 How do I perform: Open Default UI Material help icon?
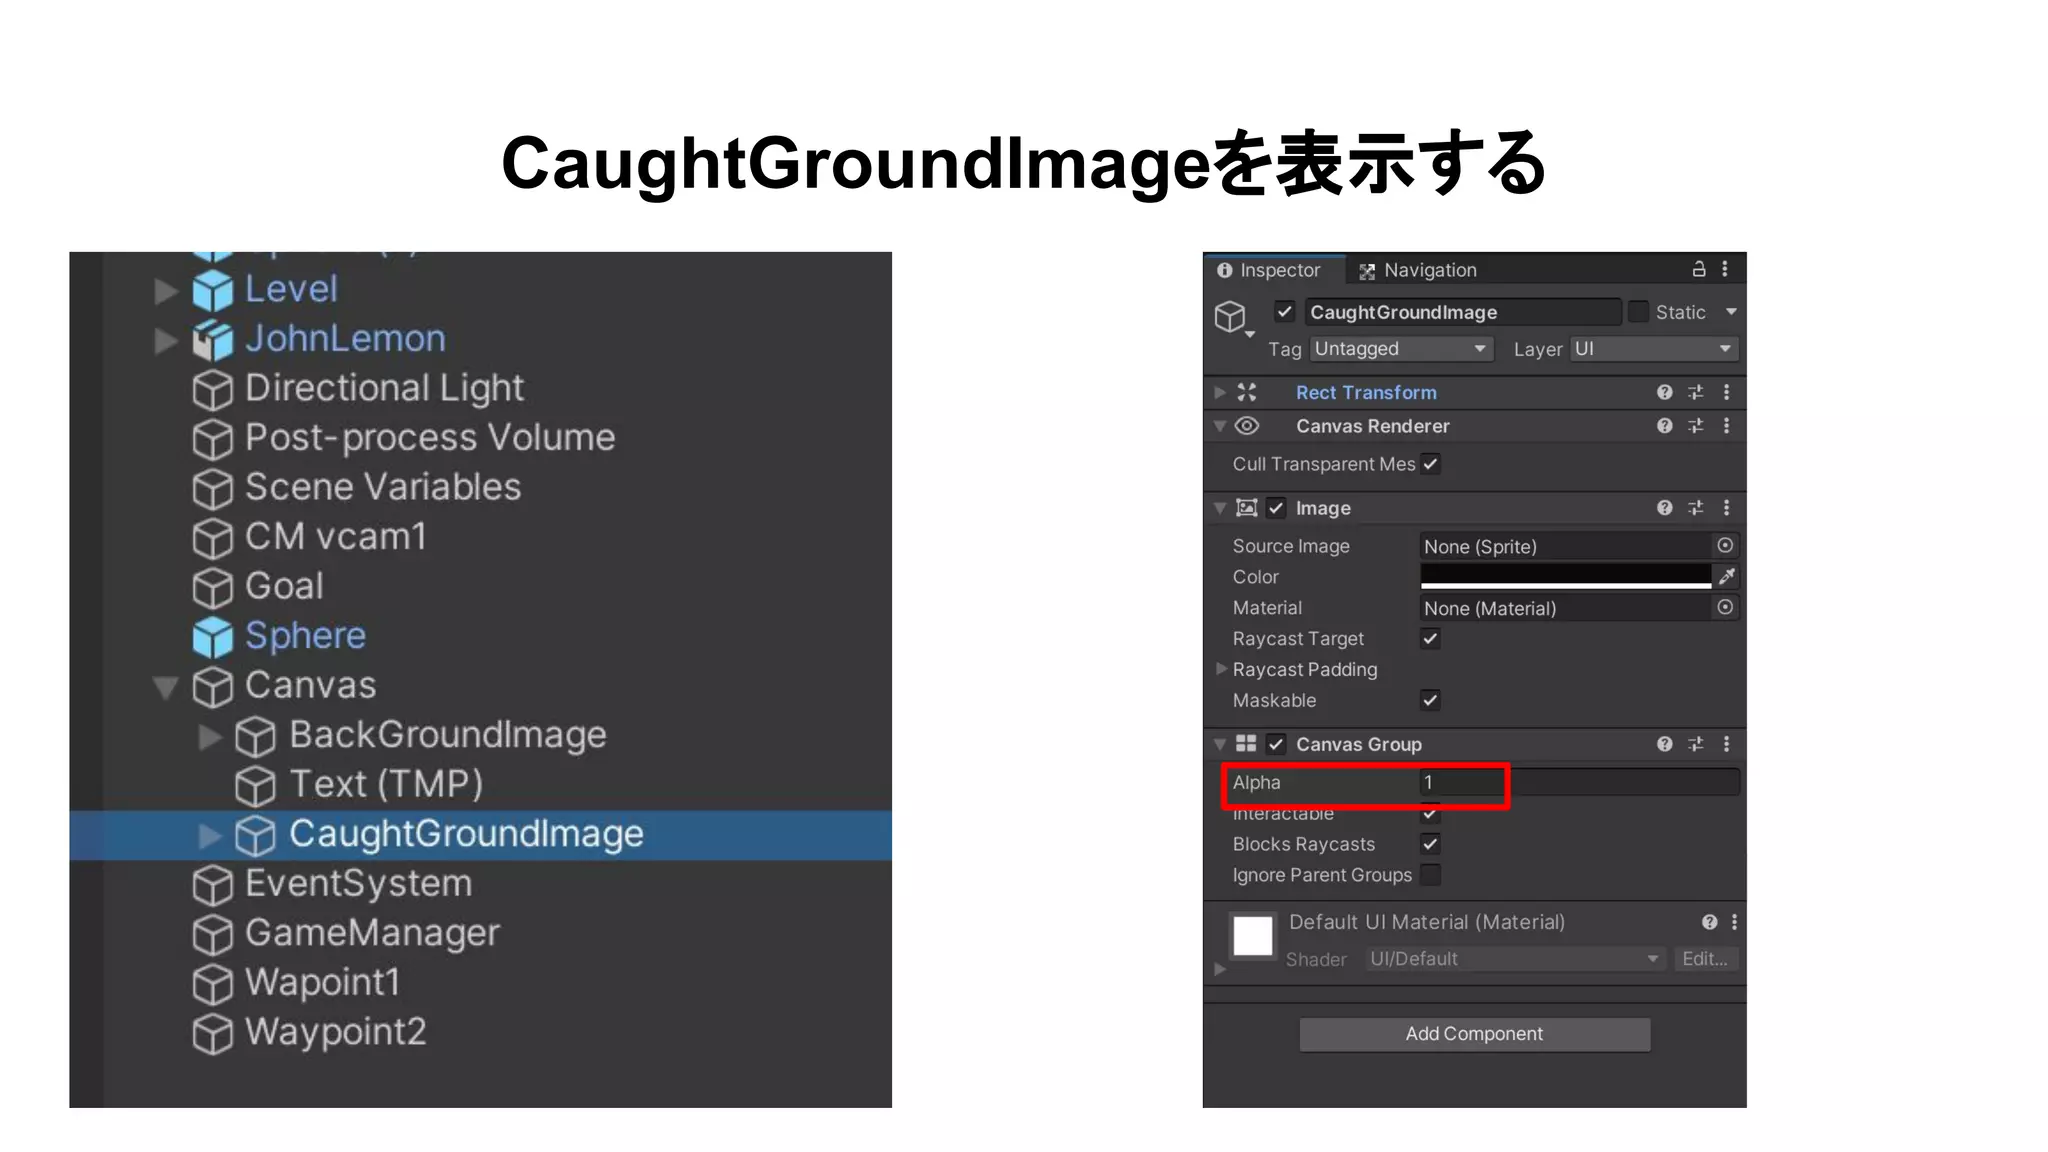click(x=1710, y=922)
